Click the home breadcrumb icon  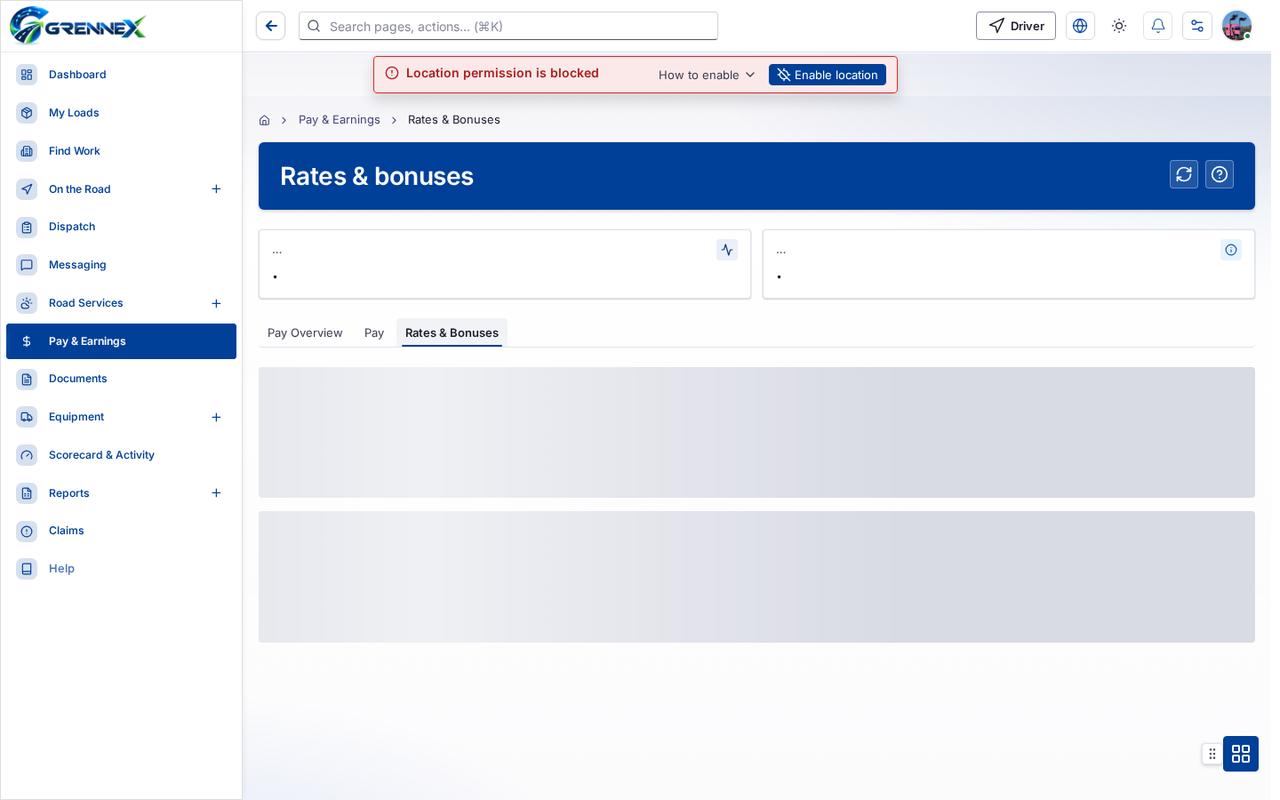tap(264, 120)
